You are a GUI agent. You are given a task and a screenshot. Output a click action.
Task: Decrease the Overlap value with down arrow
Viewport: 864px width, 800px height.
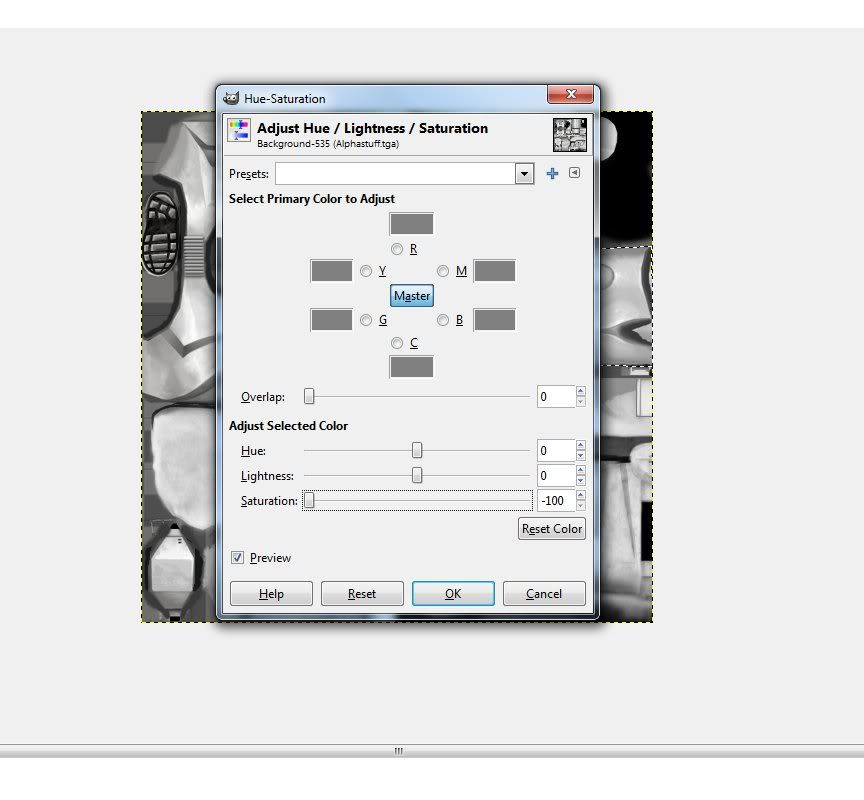click(x=580, y=402)
